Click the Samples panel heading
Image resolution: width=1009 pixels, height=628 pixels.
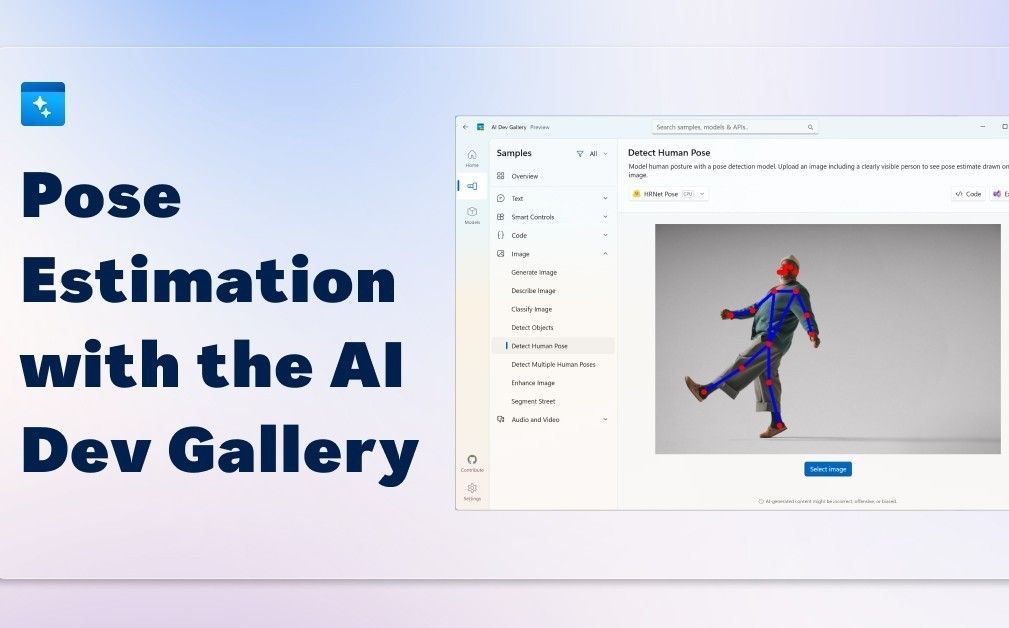tap(514, 153)
